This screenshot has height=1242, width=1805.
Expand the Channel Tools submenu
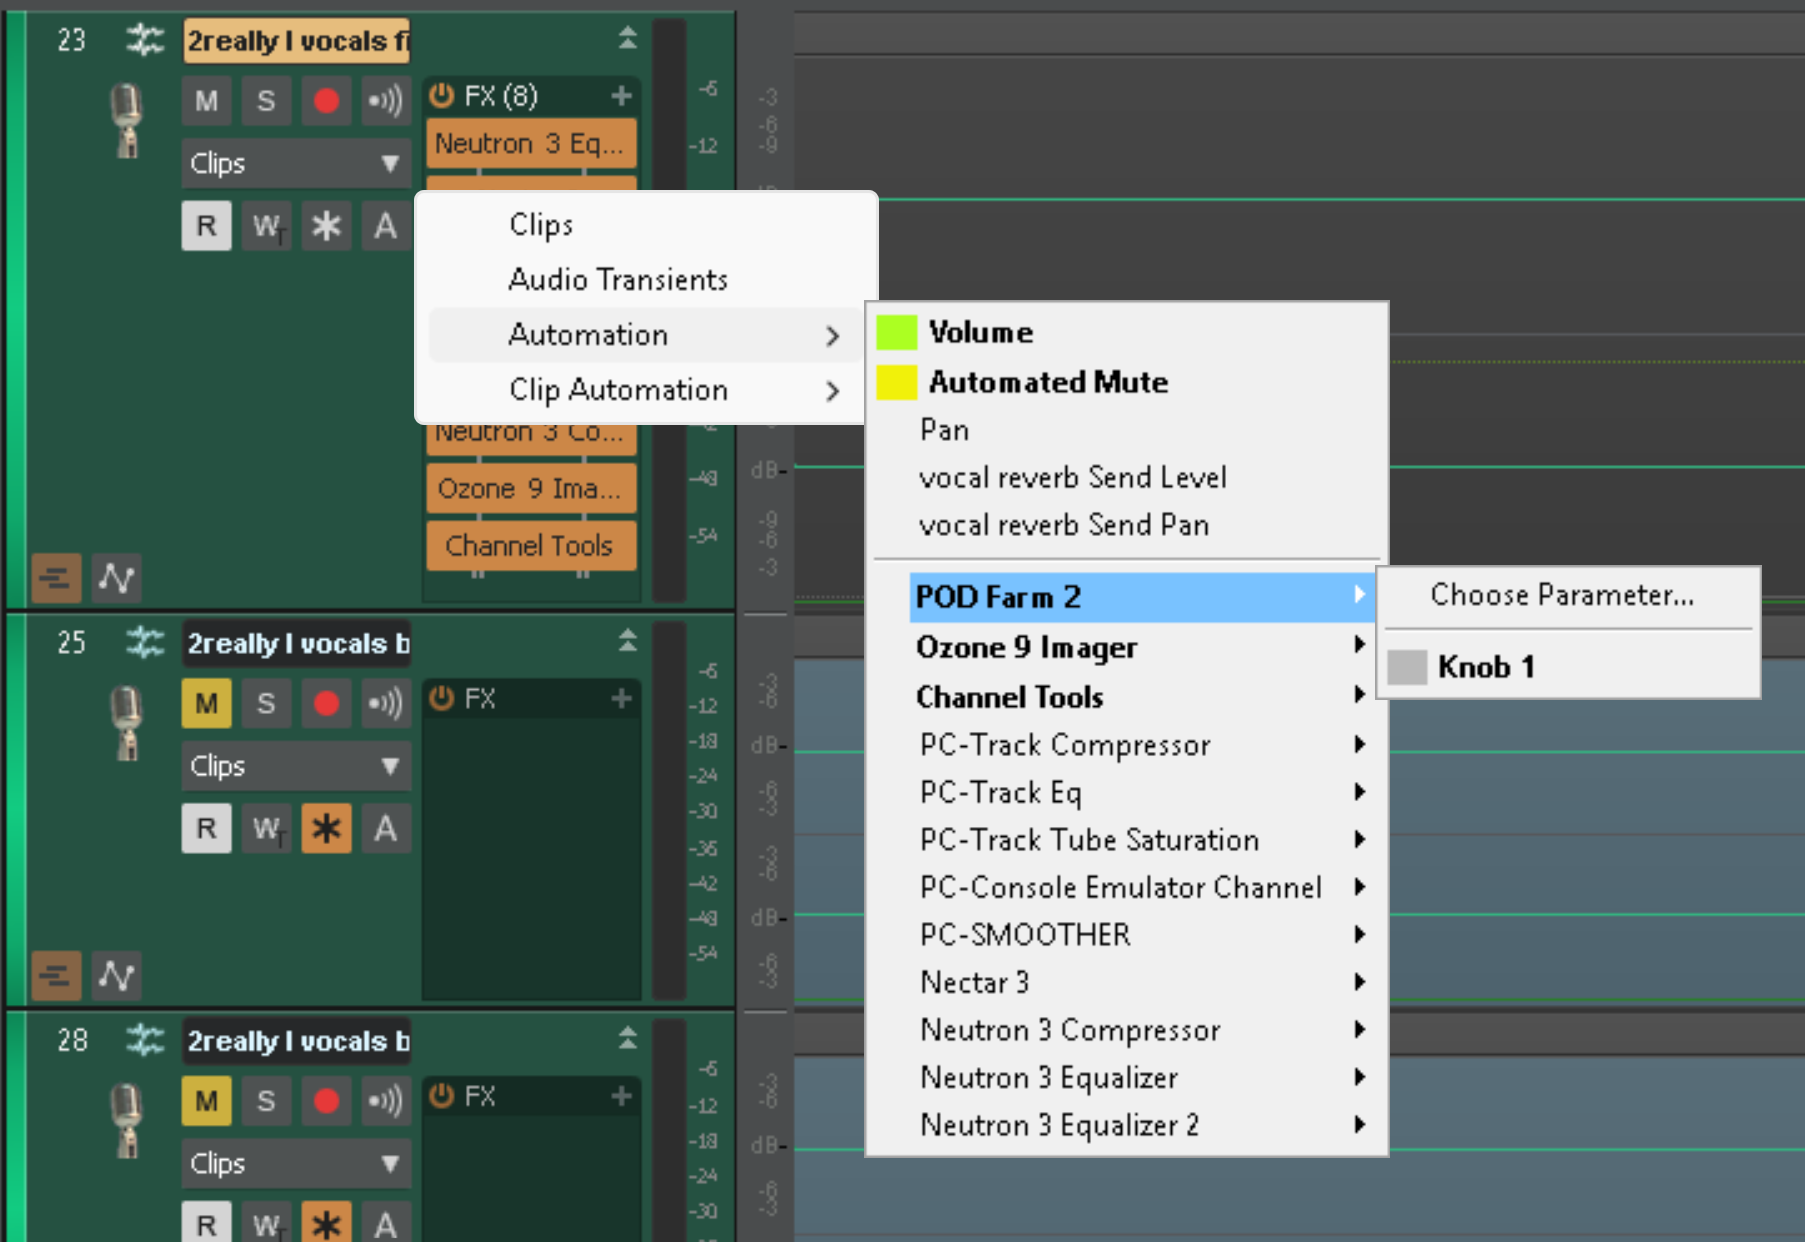pyautogui.click(x=1142, y=698)
